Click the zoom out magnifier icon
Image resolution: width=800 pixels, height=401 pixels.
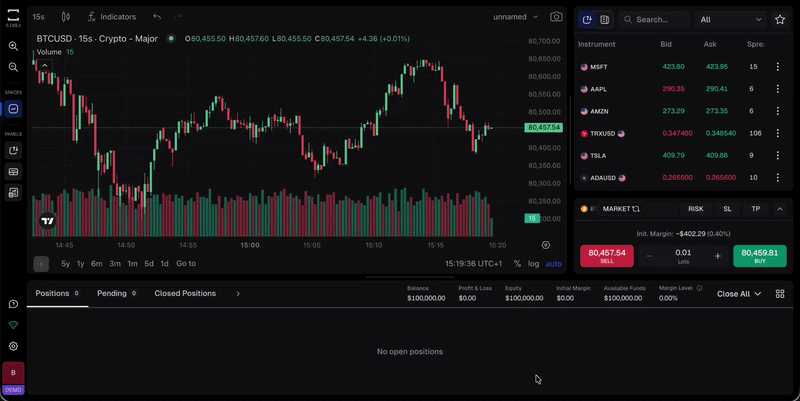tap(13, 67)
